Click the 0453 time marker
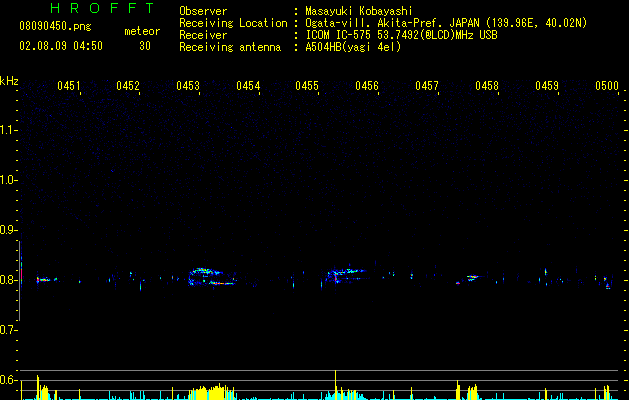The height and width of the screenshot is (400, 629). click(188, 86)
